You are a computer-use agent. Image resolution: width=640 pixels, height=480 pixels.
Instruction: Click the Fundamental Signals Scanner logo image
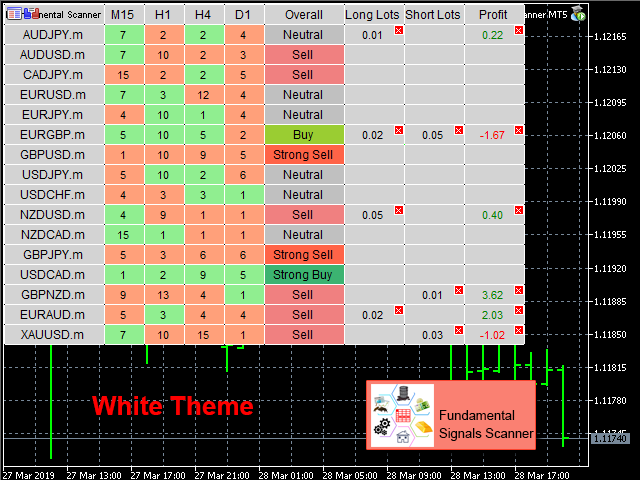click(x=402, y=415)
